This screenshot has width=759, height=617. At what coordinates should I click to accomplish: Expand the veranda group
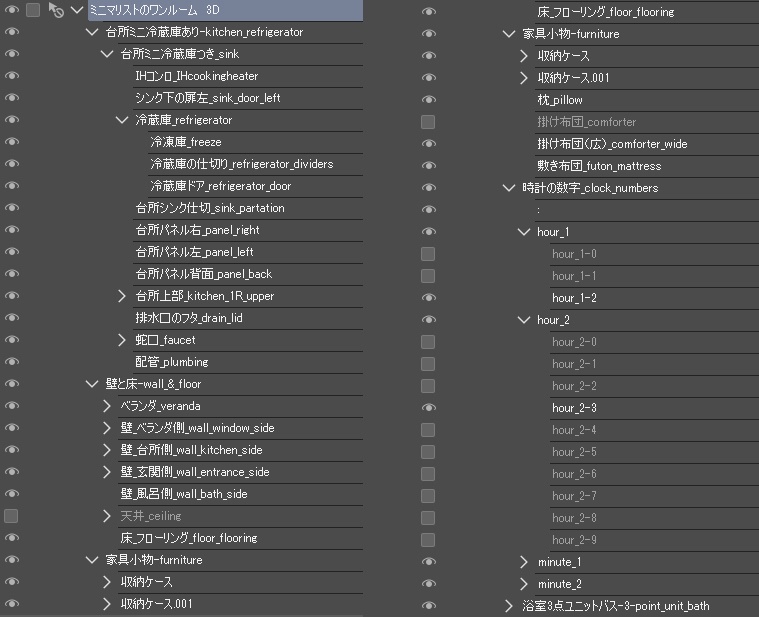[x=108, y=406]
